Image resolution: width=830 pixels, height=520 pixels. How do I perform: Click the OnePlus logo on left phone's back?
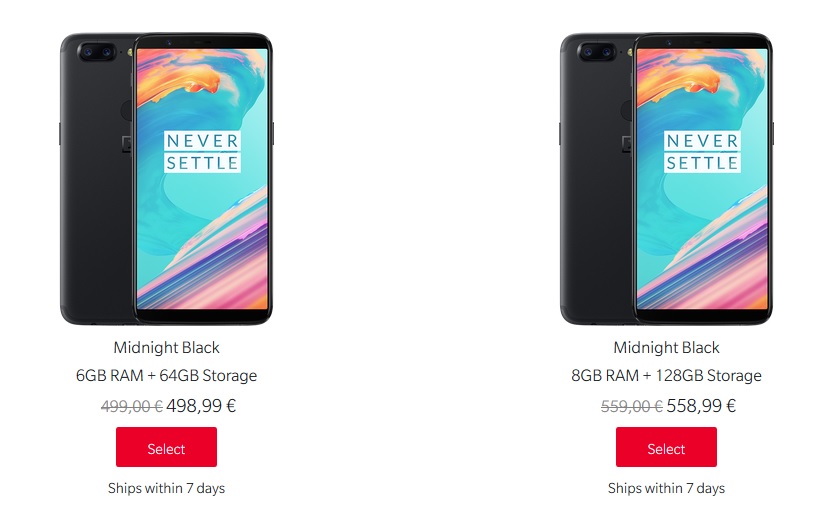(127, 144)
